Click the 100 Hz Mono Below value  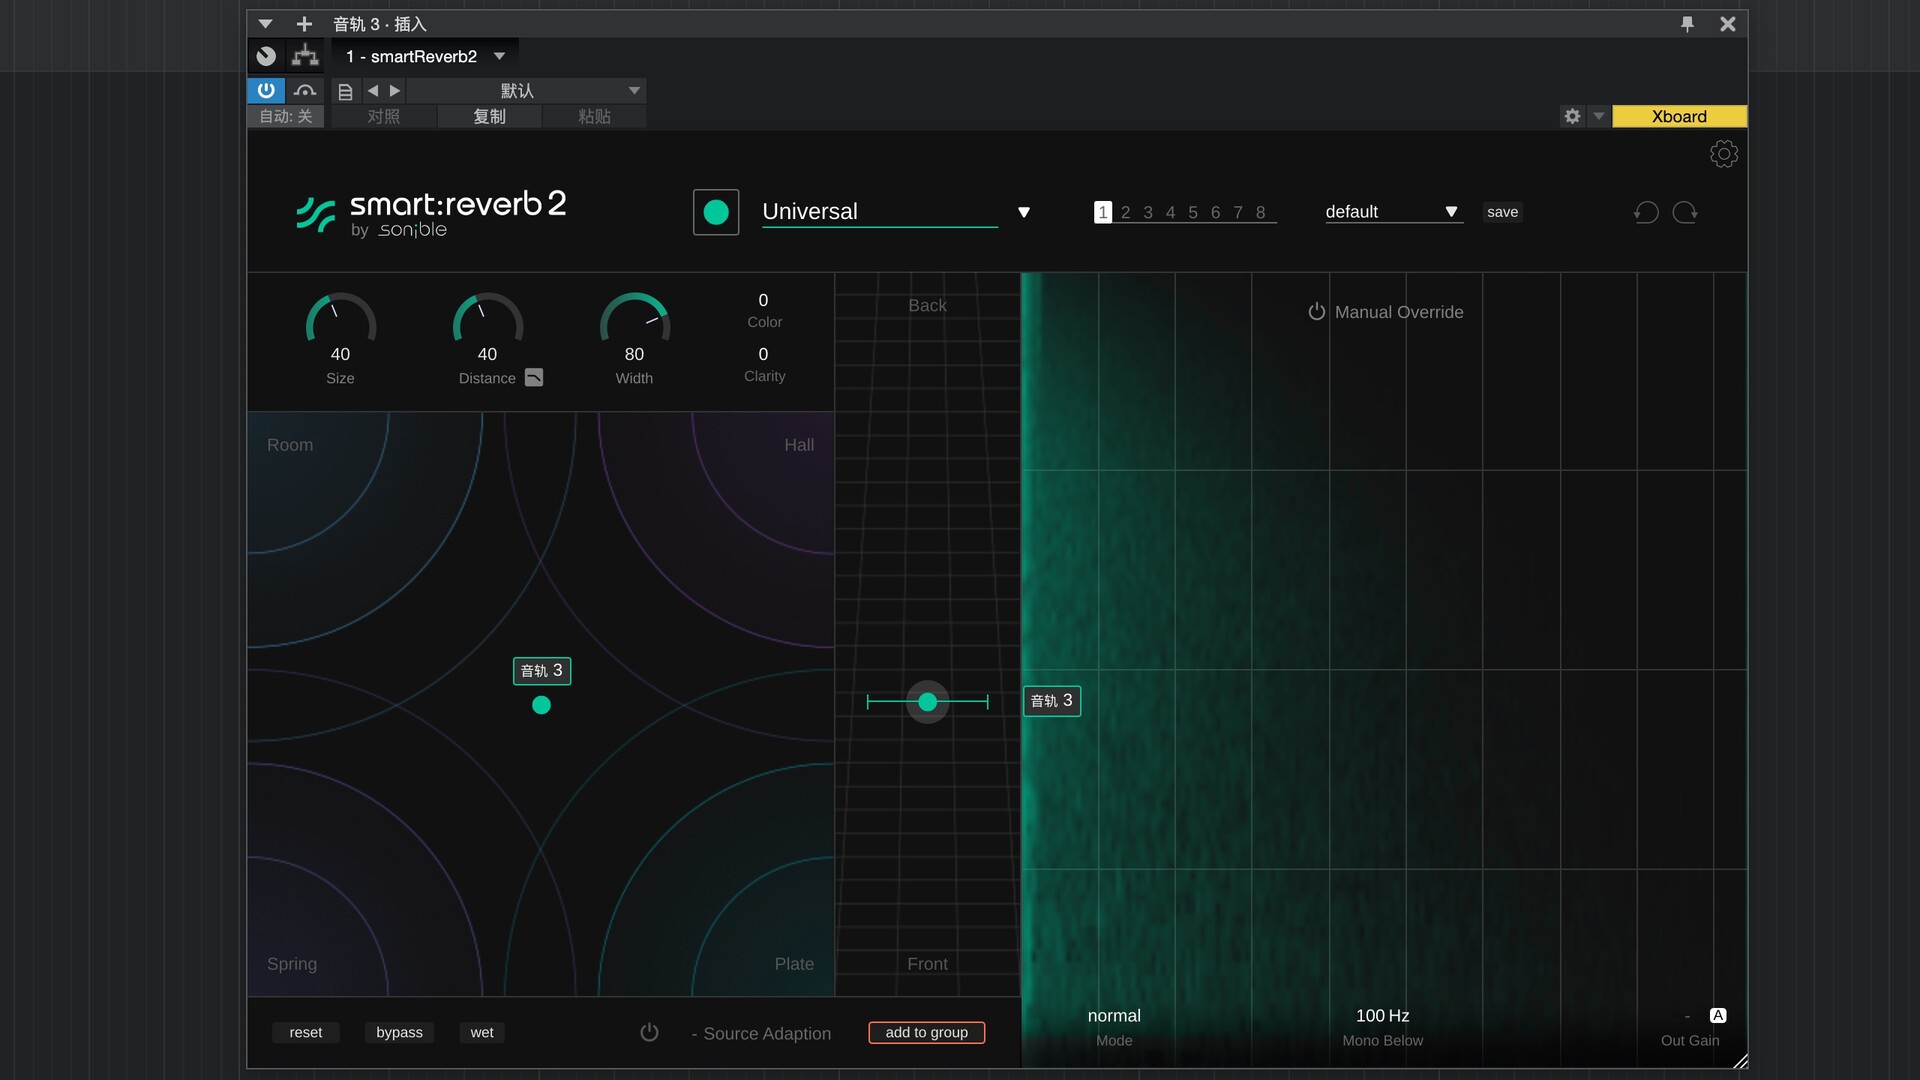tap(1382, 1015)
